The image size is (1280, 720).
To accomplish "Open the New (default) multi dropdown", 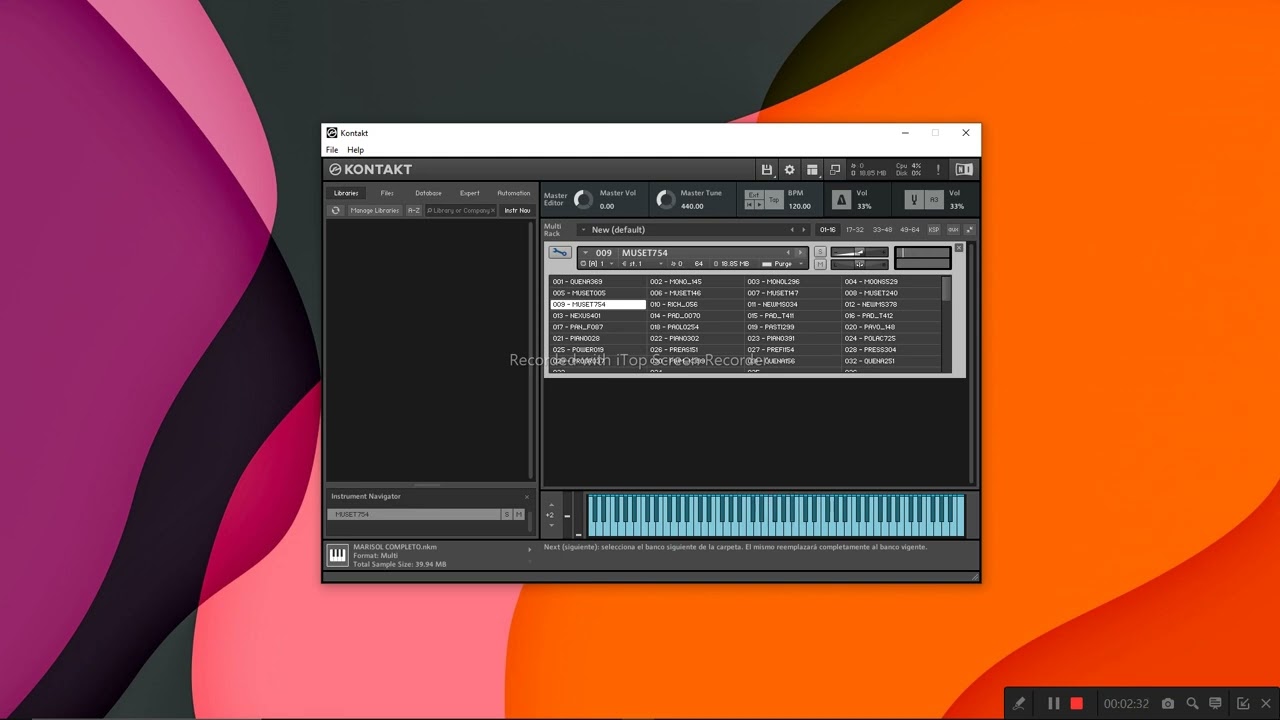I will coord(584,230).
